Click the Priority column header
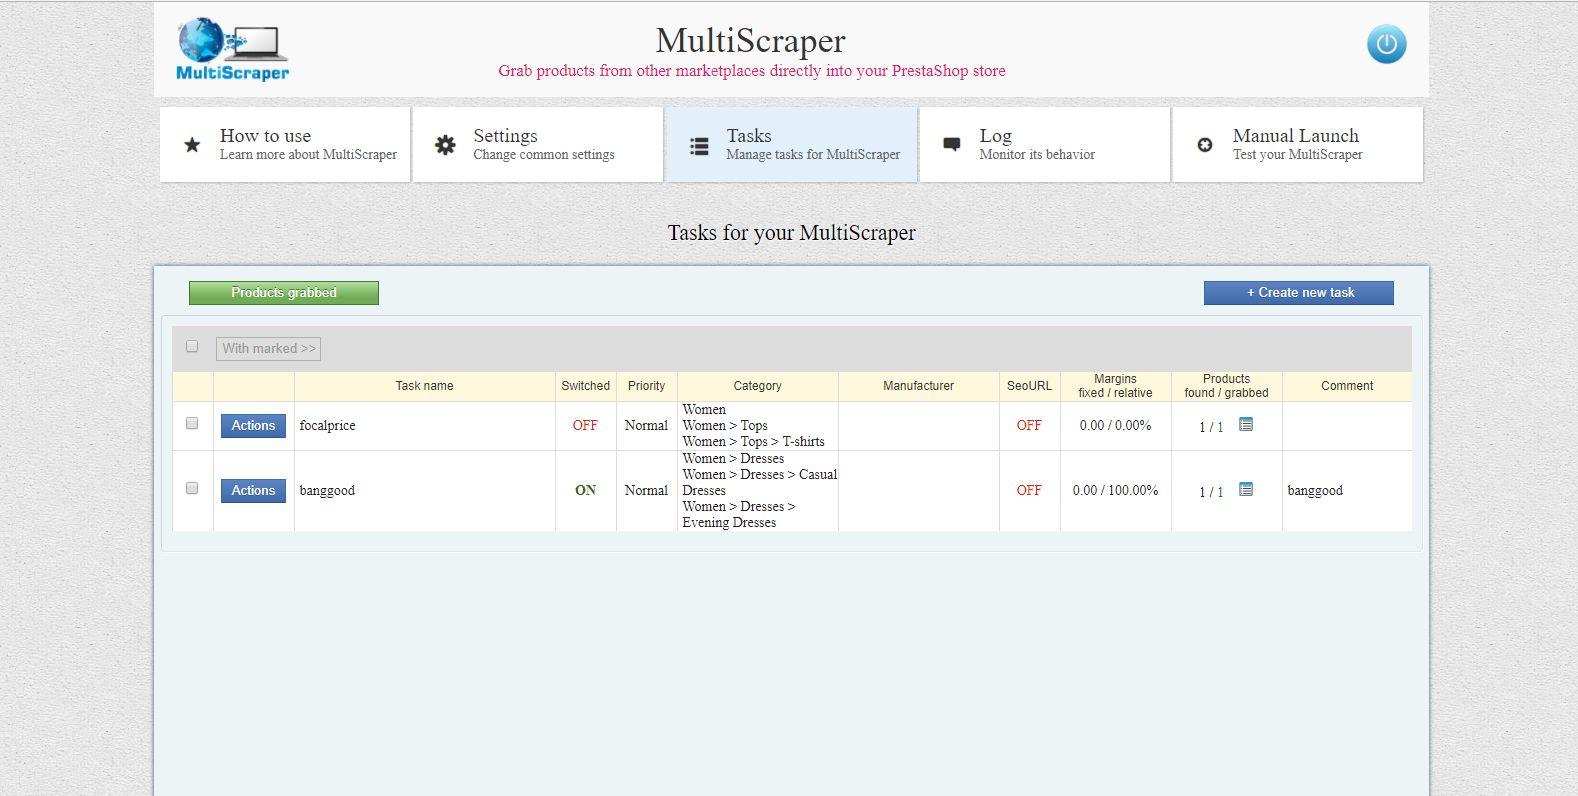The image size is (1578, 796). [646, 386]
